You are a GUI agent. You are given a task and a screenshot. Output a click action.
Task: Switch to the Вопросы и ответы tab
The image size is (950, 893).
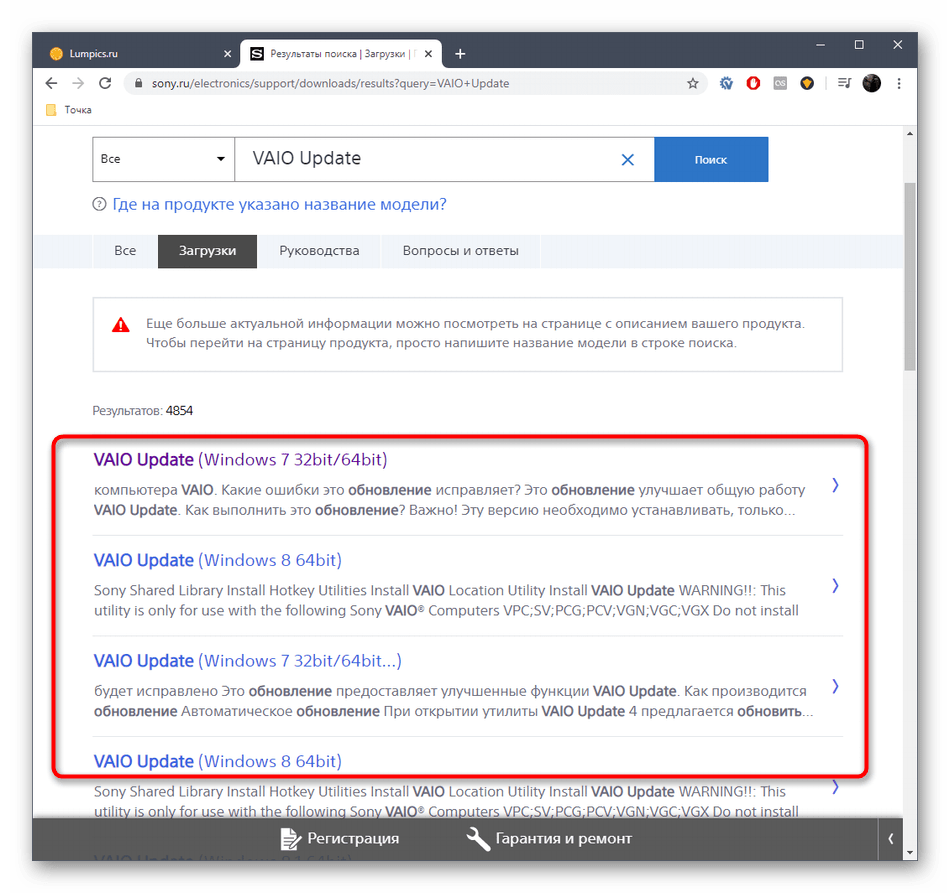pos(460,251)
